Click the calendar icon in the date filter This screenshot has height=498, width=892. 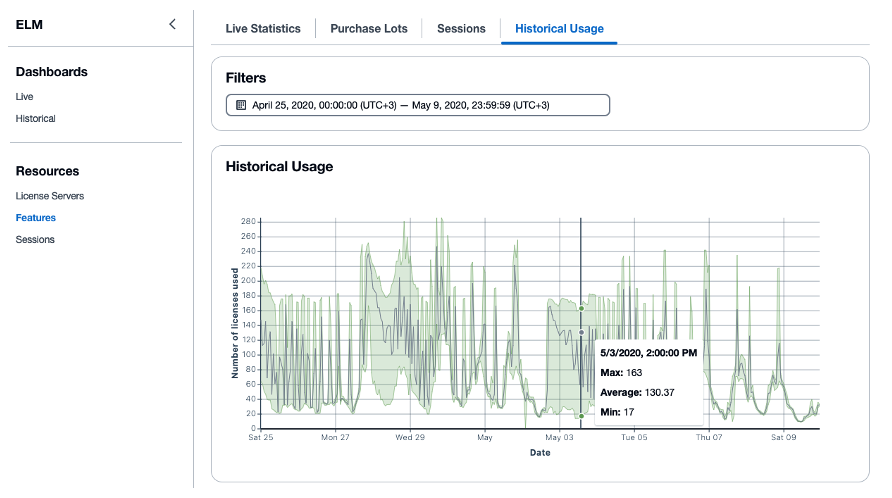(241, 105)
